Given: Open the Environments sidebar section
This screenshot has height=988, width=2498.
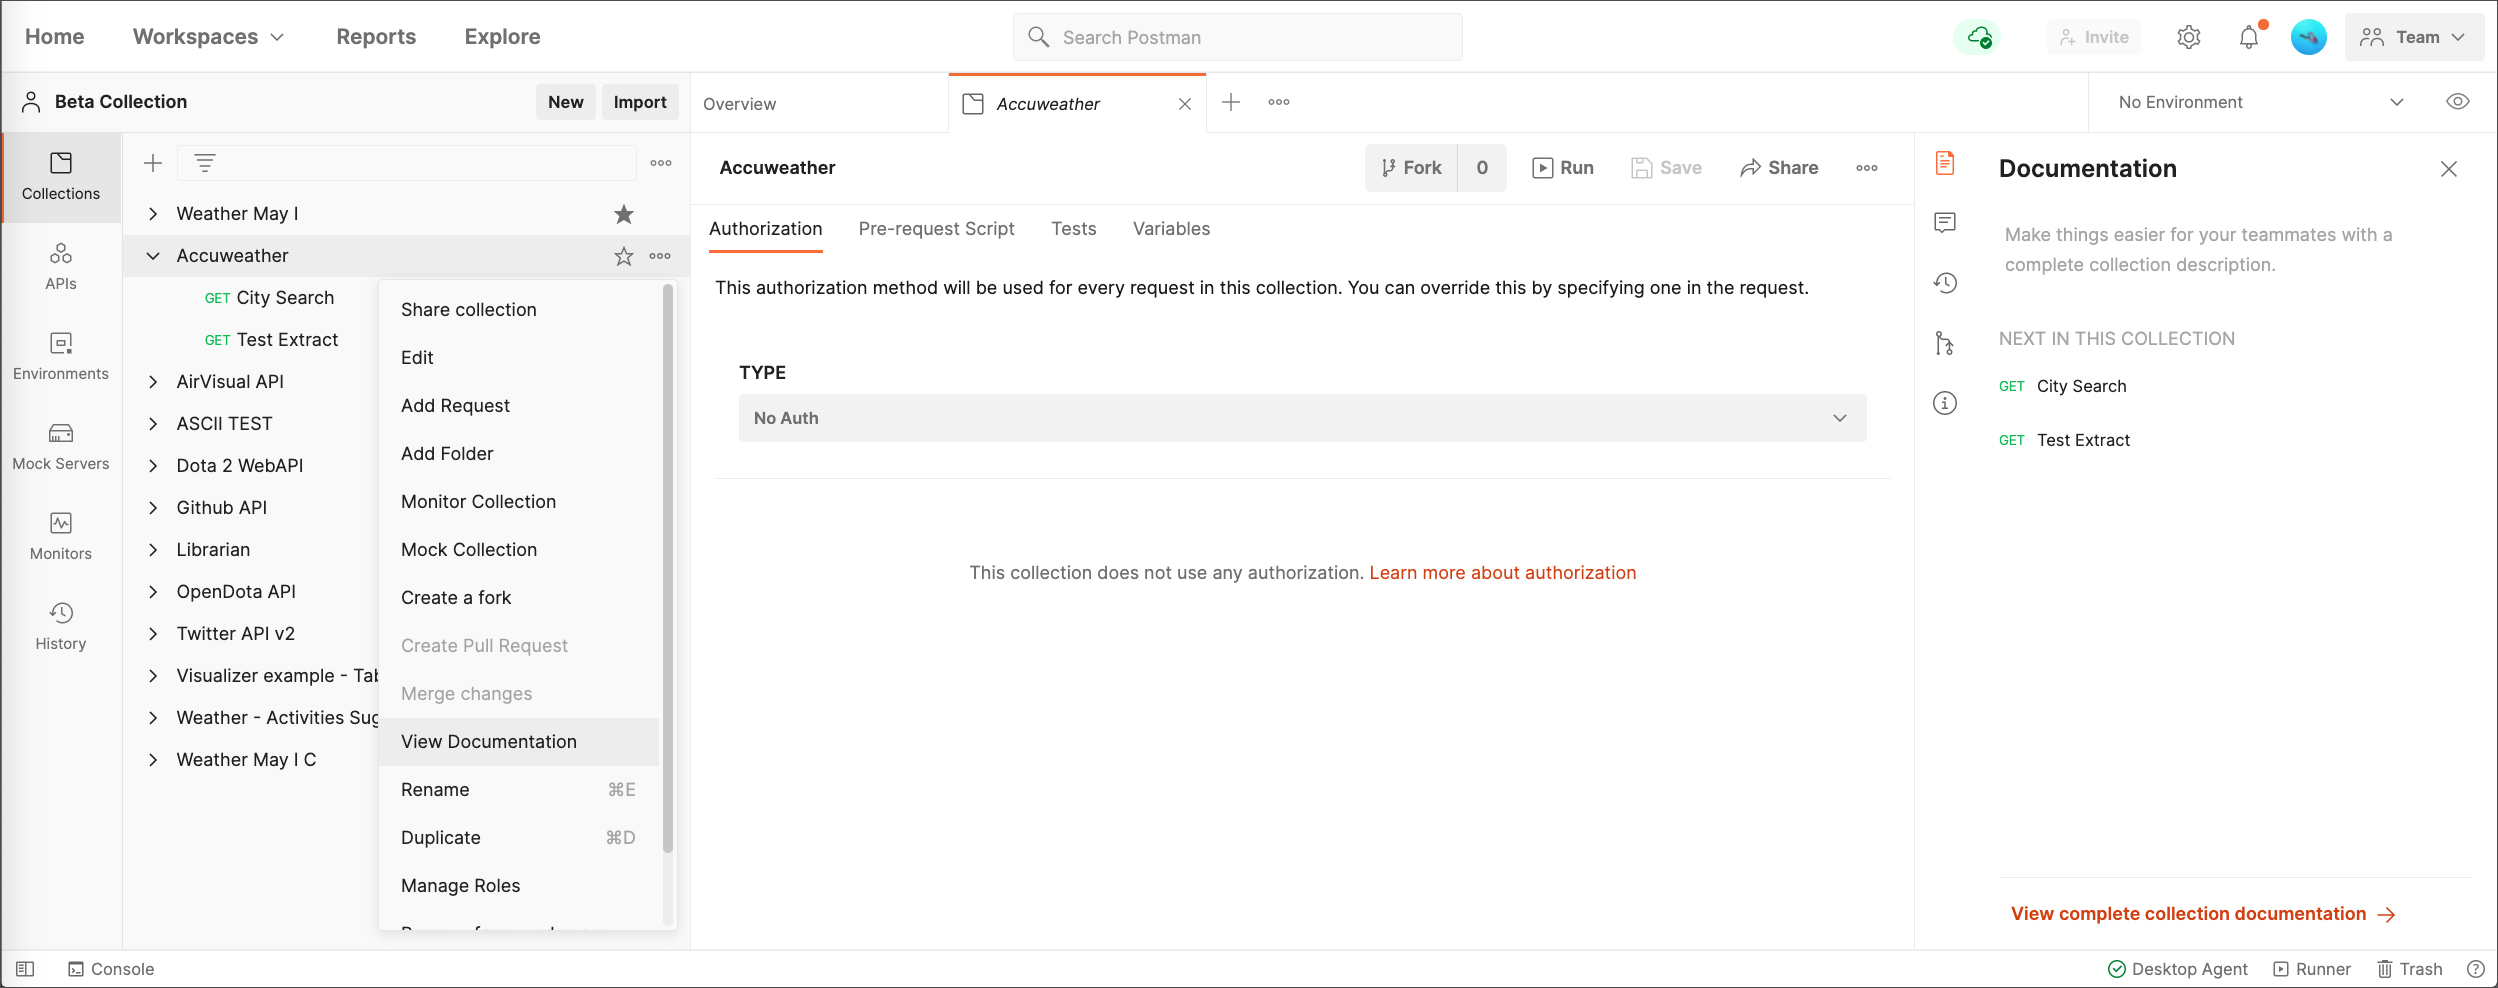Looking at the screenshot, I should coord(61,356).
